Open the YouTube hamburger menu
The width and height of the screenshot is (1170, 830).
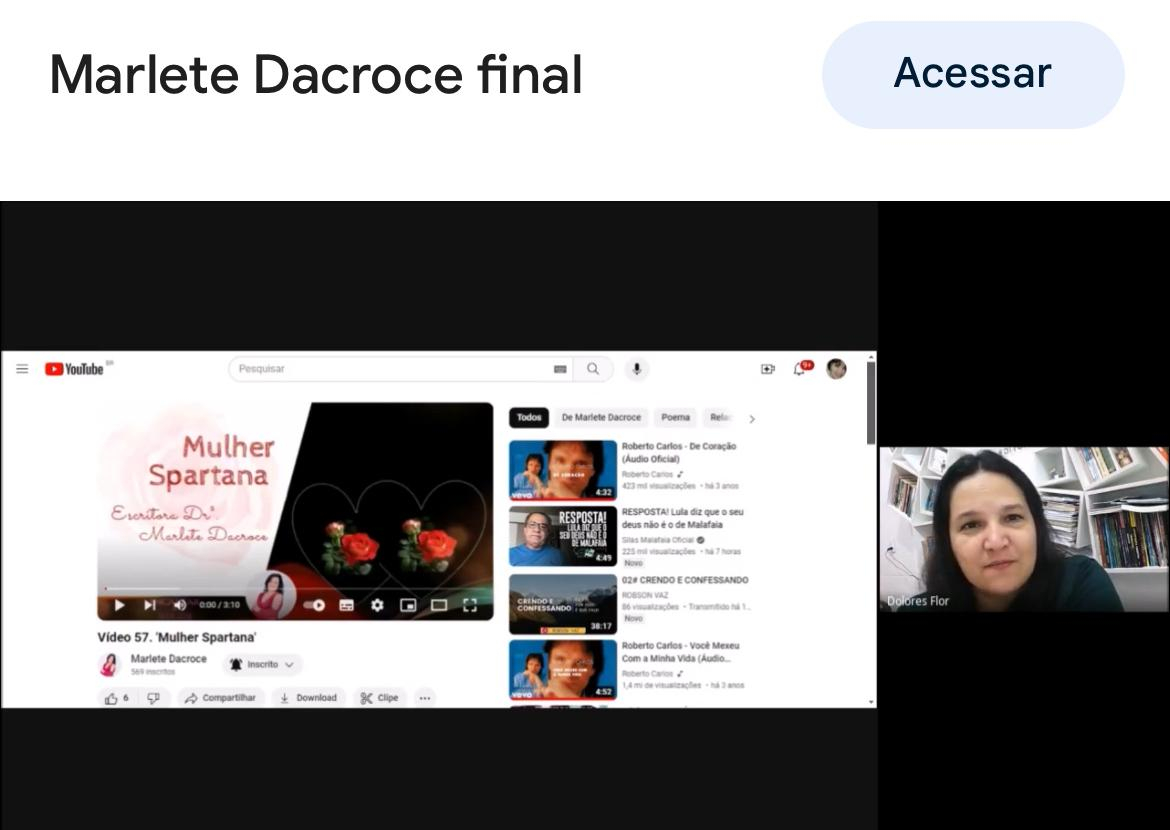(22, 369)
